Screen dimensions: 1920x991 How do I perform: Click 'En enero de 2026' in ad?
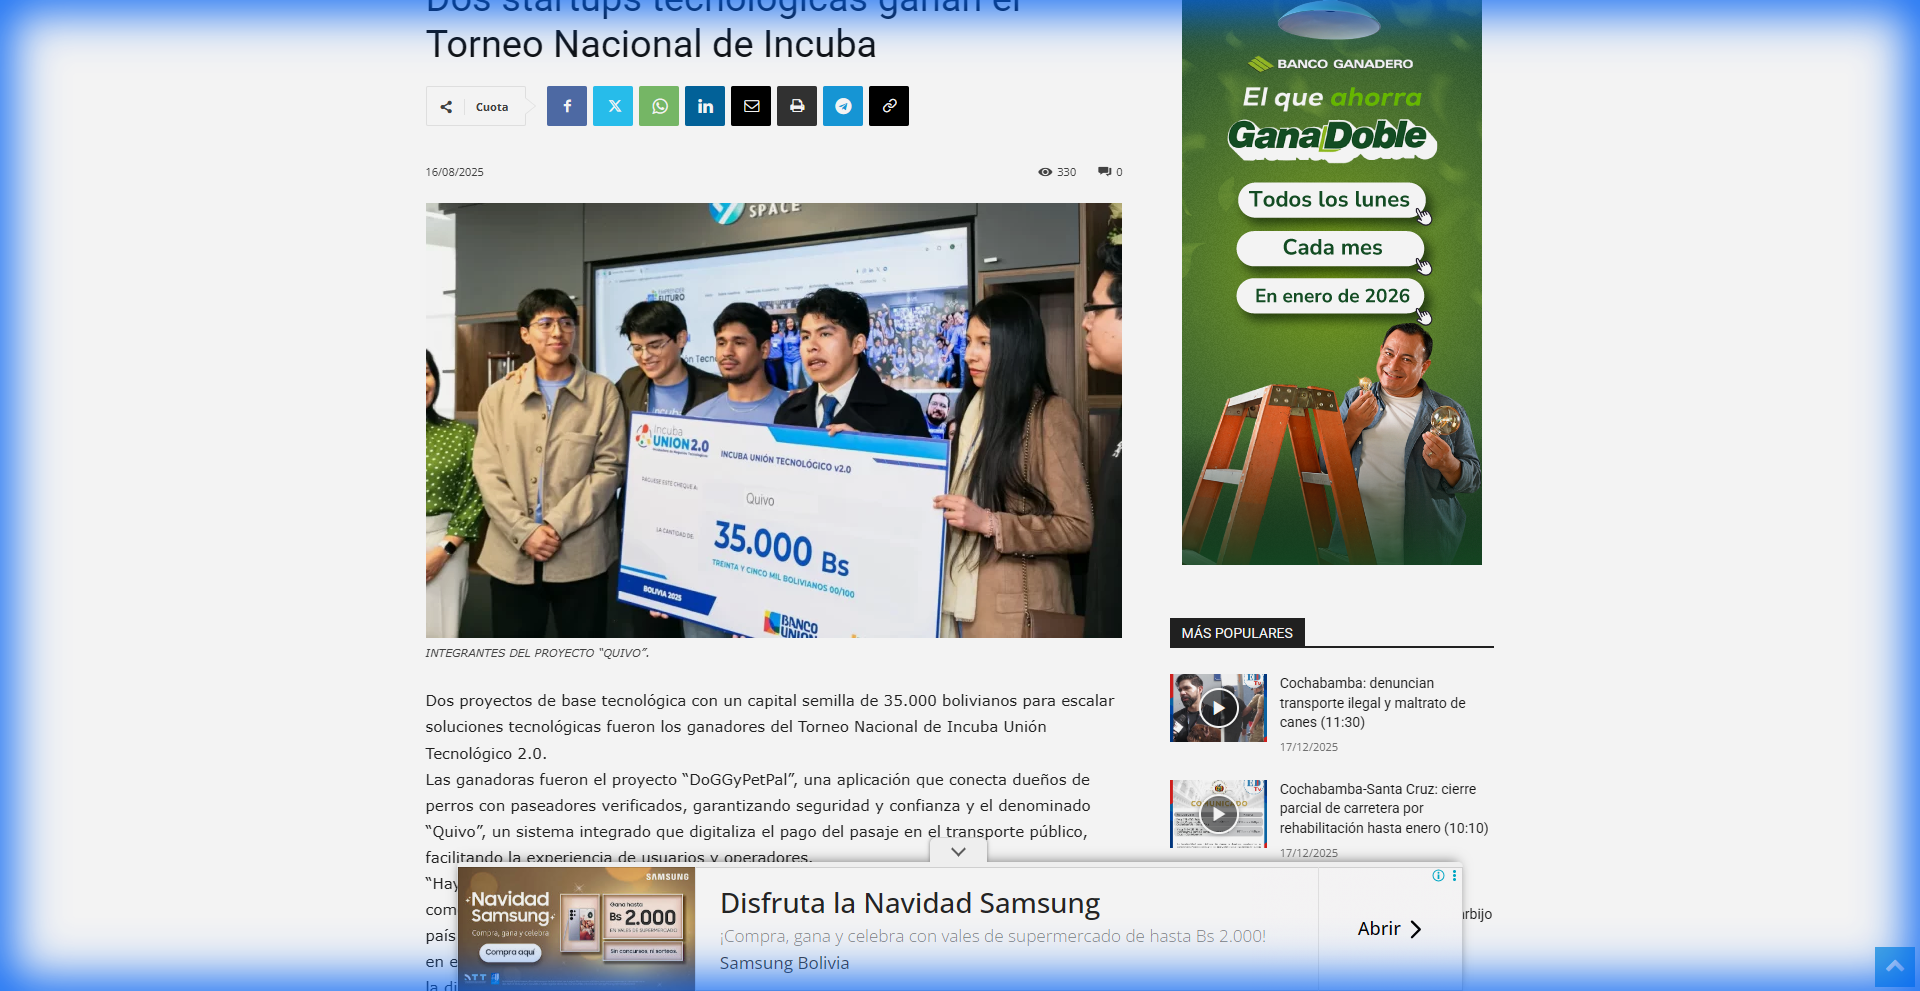coord(1331,296)
